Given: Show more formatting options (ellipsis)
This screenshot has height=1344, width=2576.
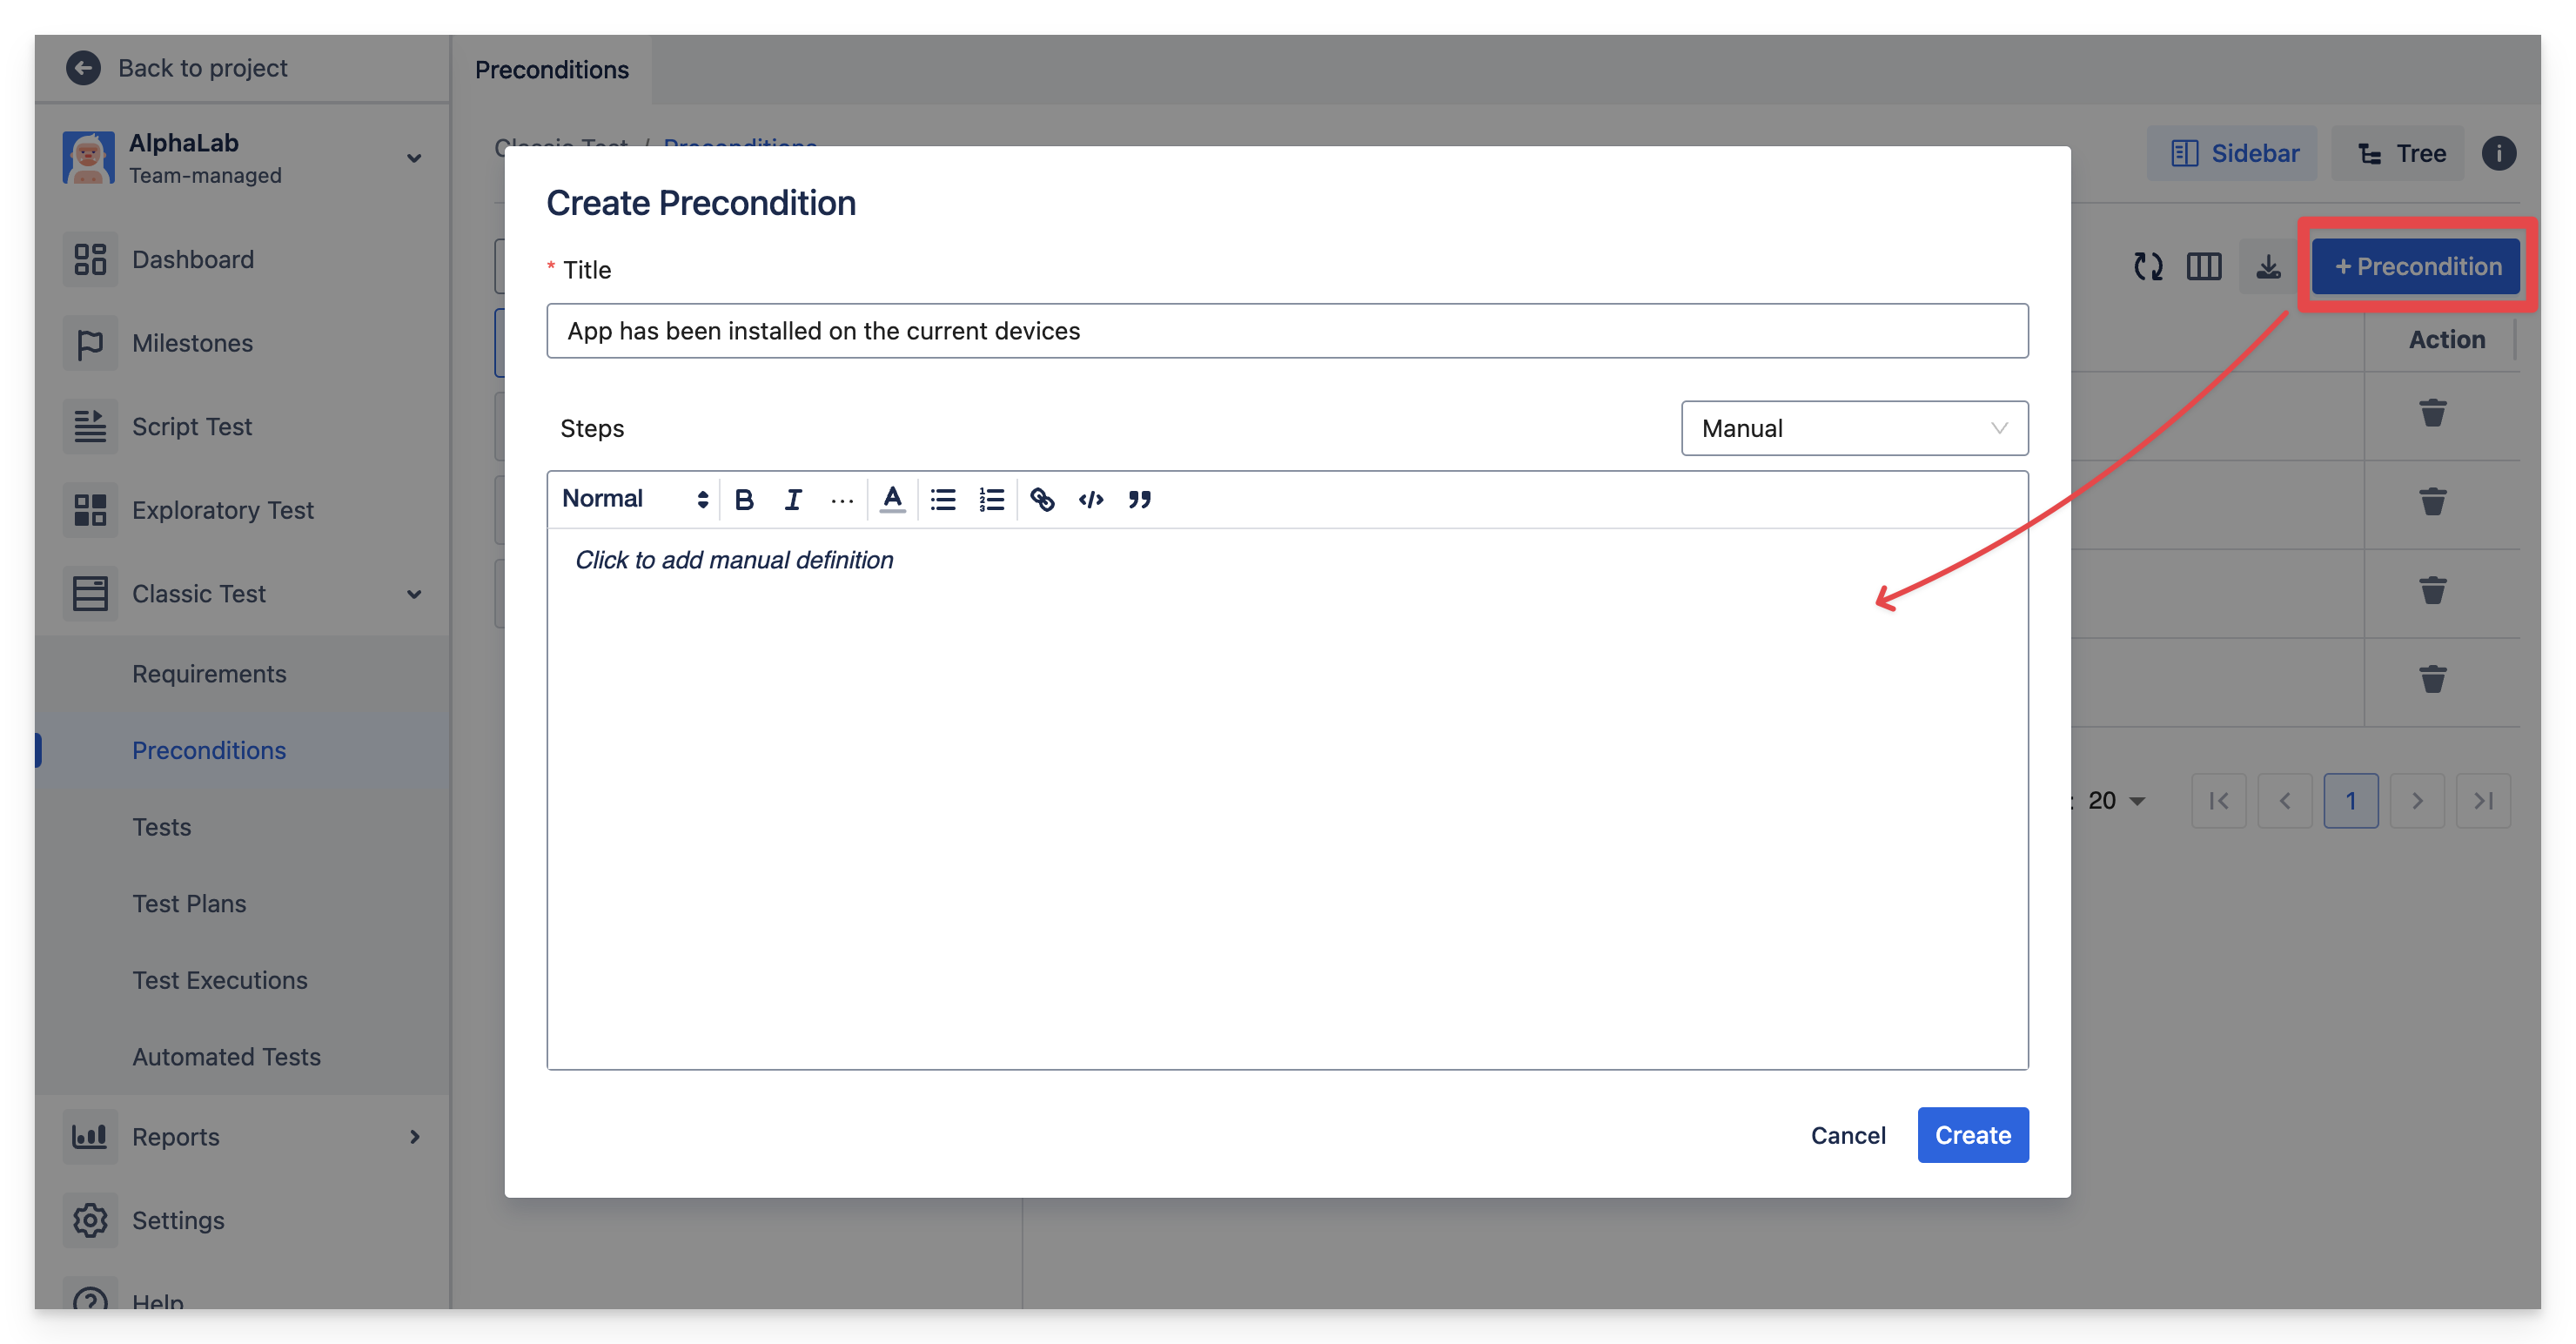Looking at the screenshot, I should [x=842, y=499].
